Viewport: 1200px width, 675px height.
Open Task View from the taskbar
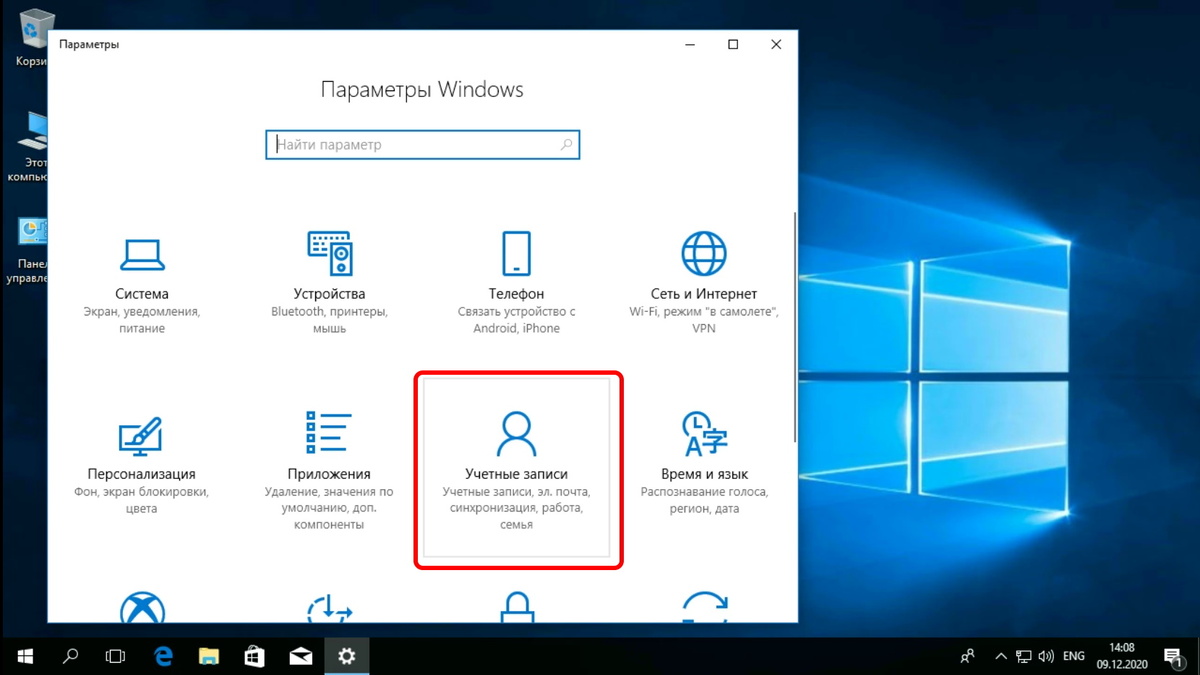(116, 656)
